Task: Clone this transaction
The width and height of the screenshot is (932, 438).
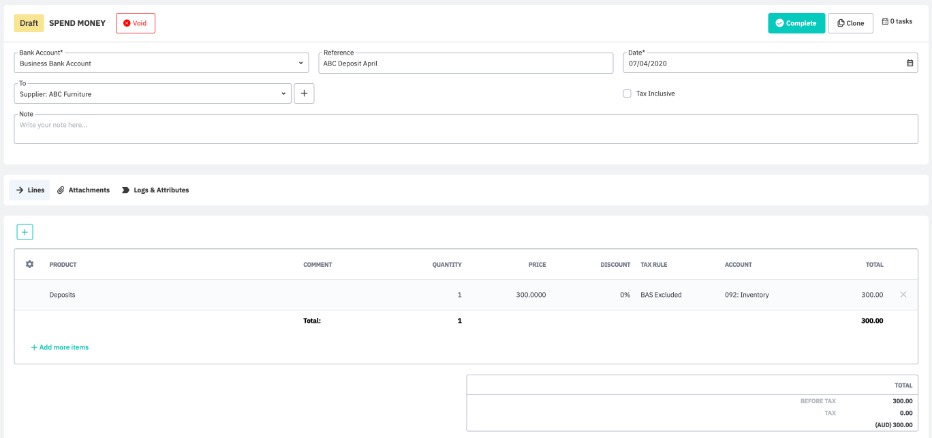Action: point(850,23)
